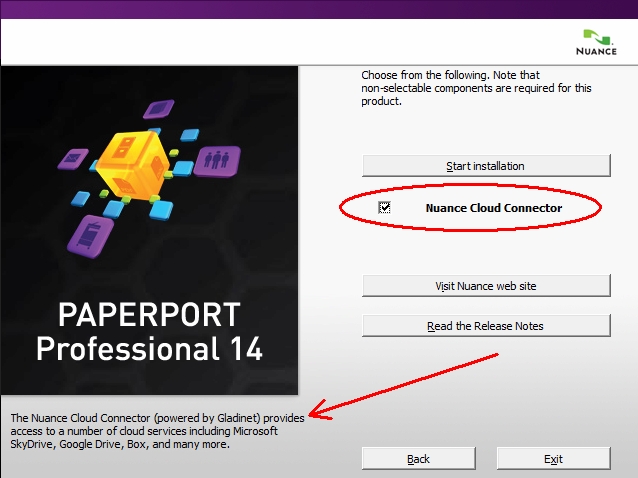Click the Cloud Connector description text
This screenshot has height=478, width=638.
[157, 431]
